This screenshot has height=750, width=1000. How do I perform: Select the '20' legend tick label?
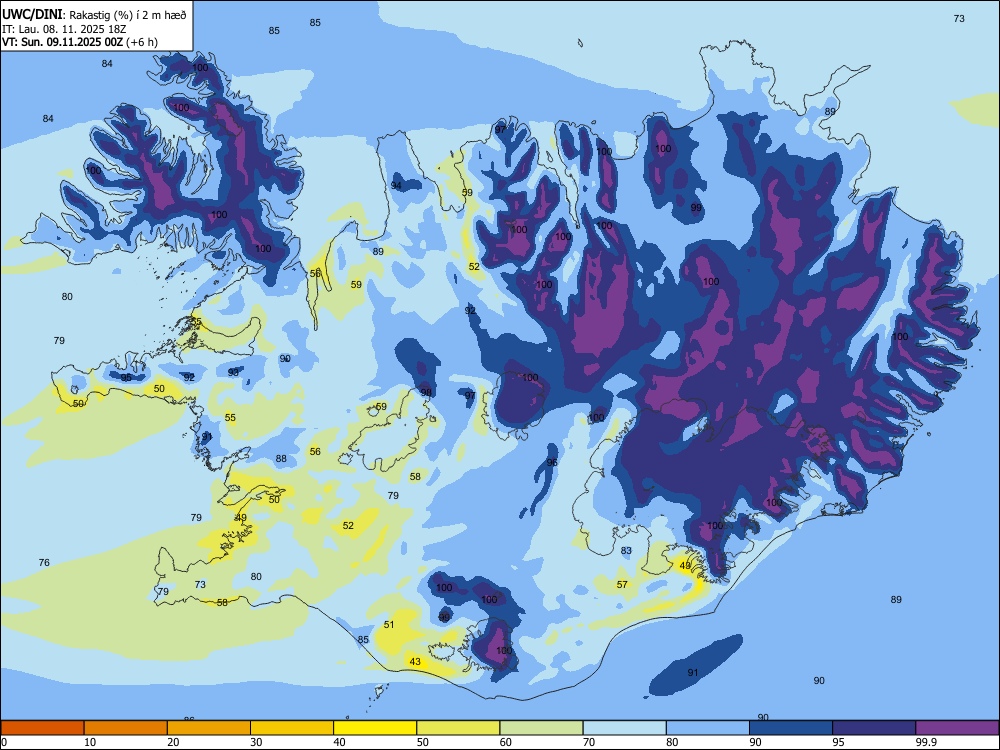click(x=173, y=742)
